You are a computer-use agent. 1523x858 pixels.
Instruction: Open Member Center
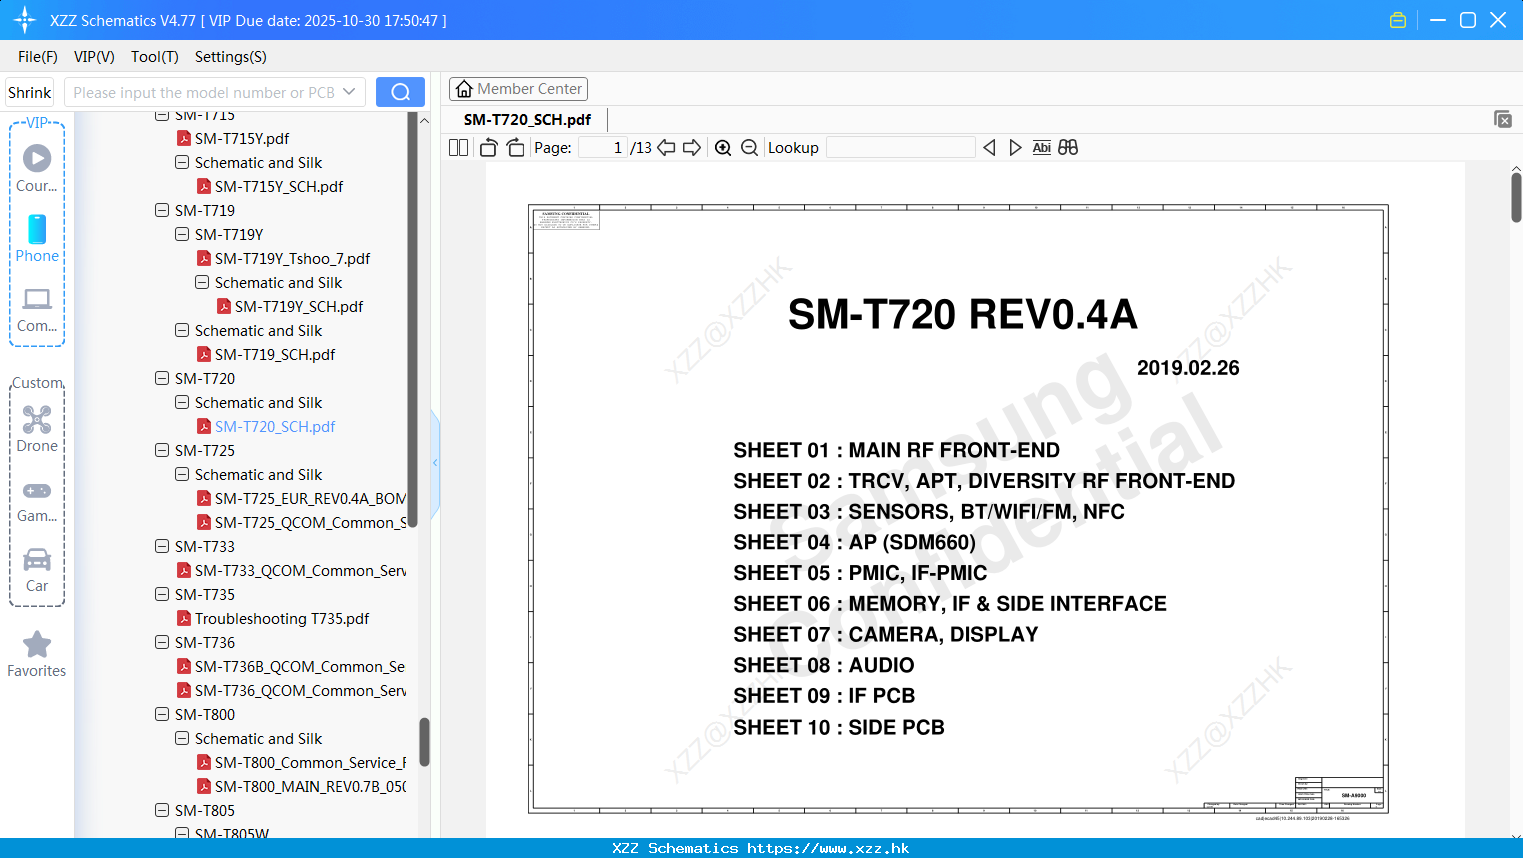[x=518, y=89]
